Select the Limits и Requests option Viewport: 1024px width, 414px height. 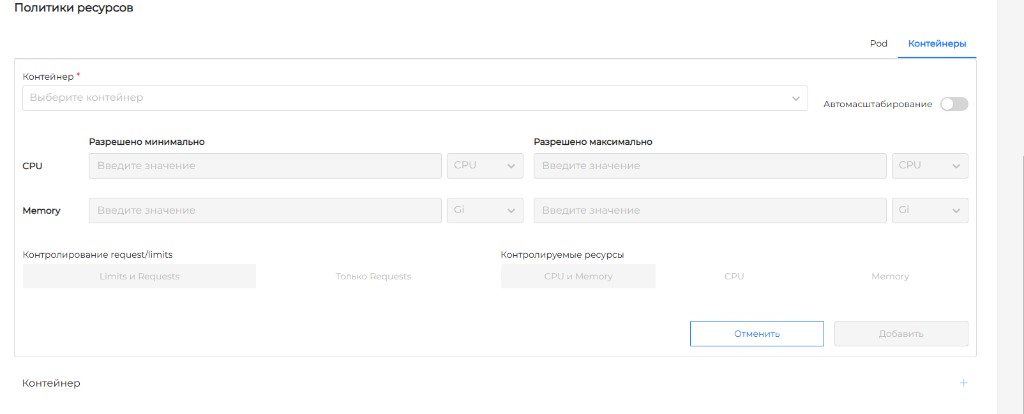coord(139,276)
